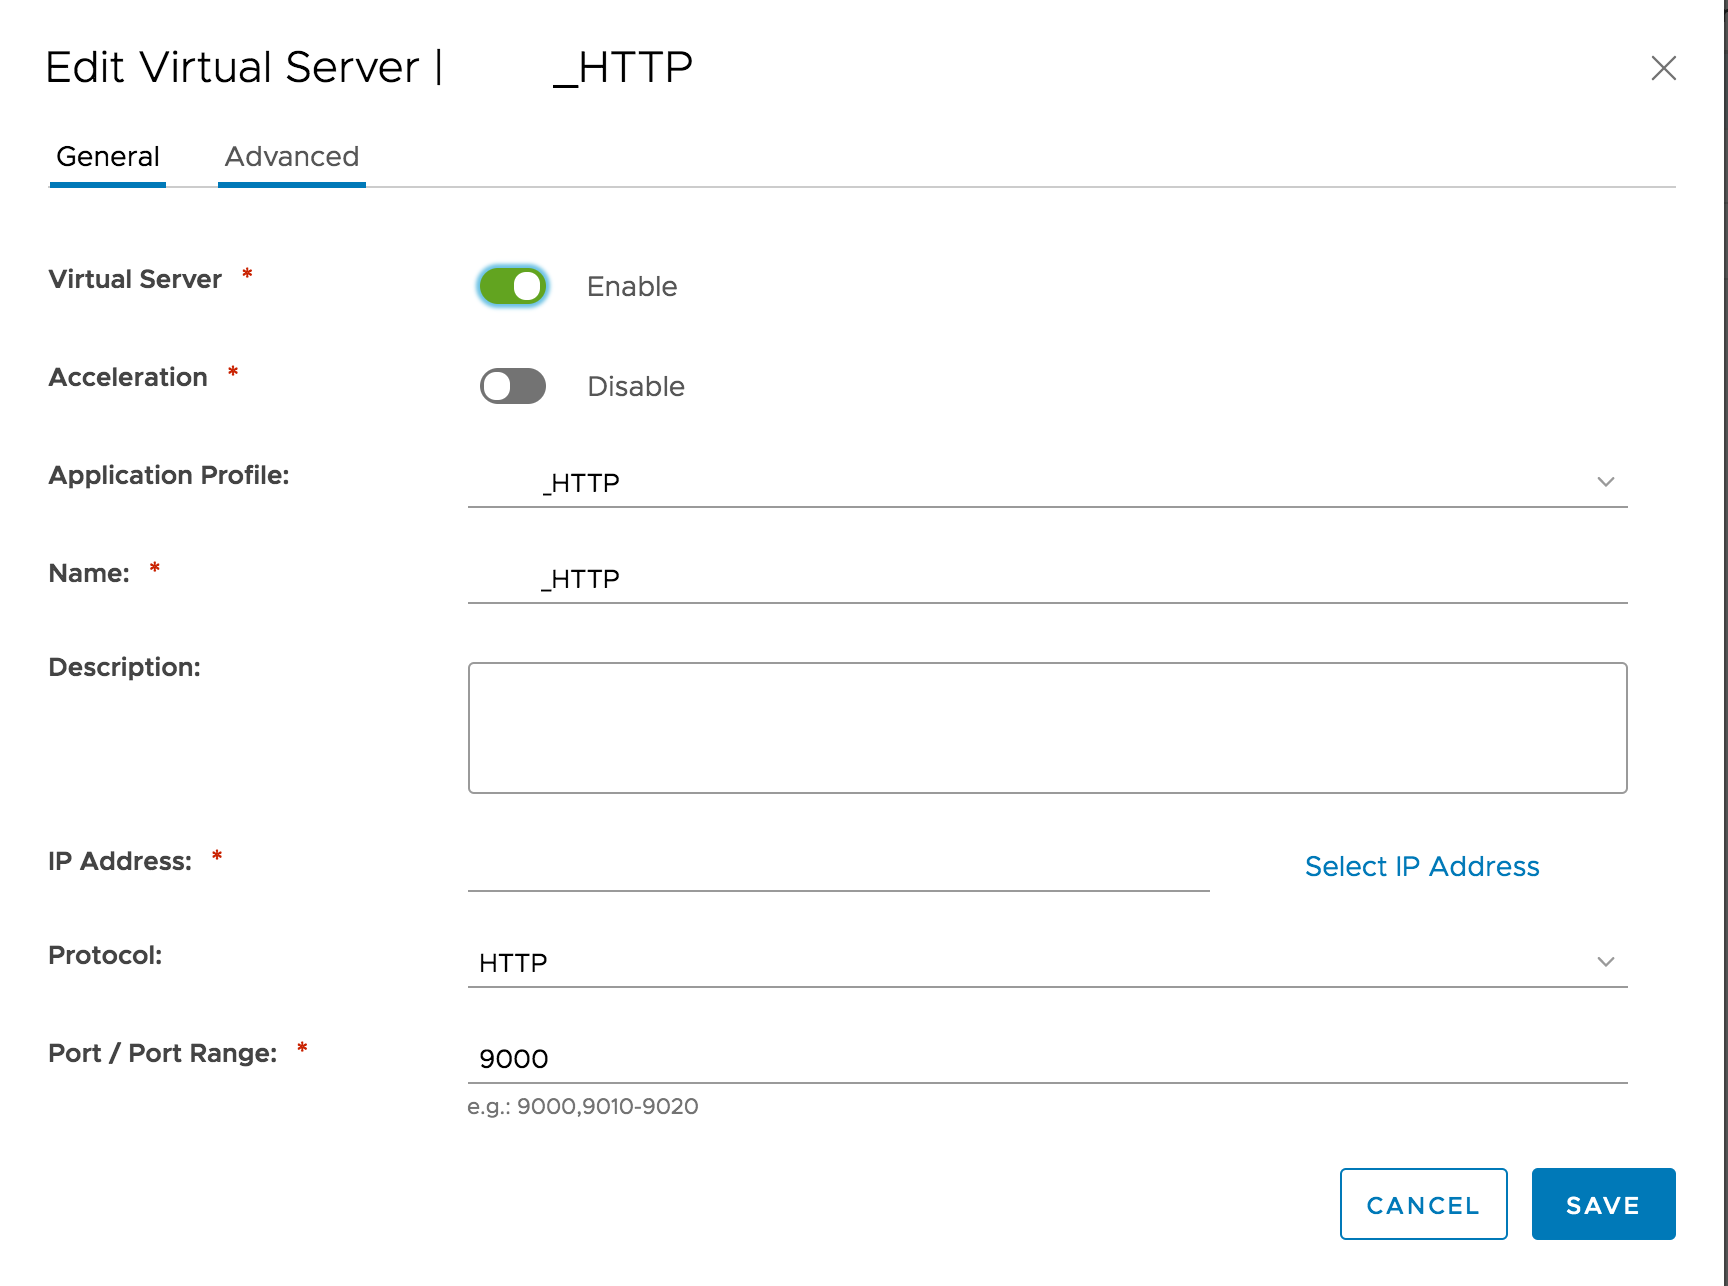This screenshot has height=1286, width=1728.
Task: Open the Protocol dropdown
Action: click(x=1048, y=962)
